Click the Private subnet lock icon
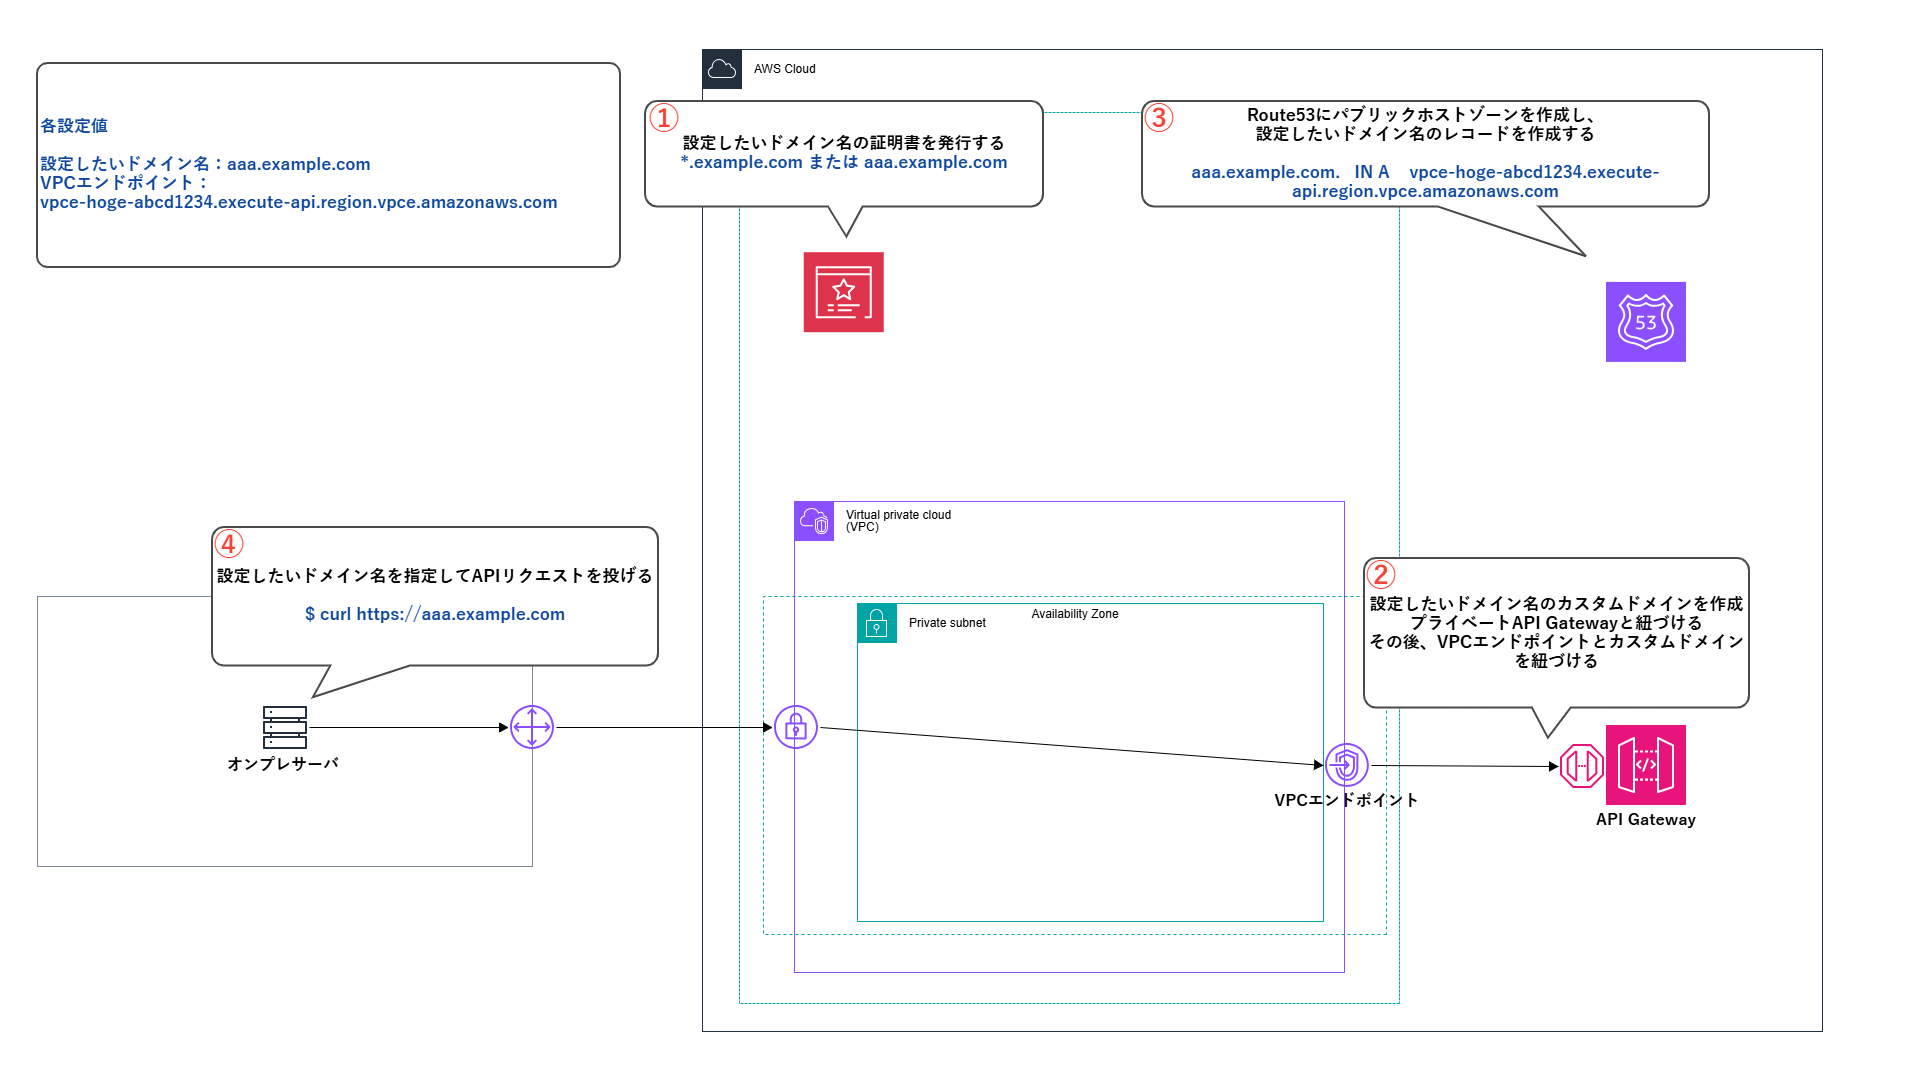This screenshot has width=1920, height=1080. tap(877, 623)
